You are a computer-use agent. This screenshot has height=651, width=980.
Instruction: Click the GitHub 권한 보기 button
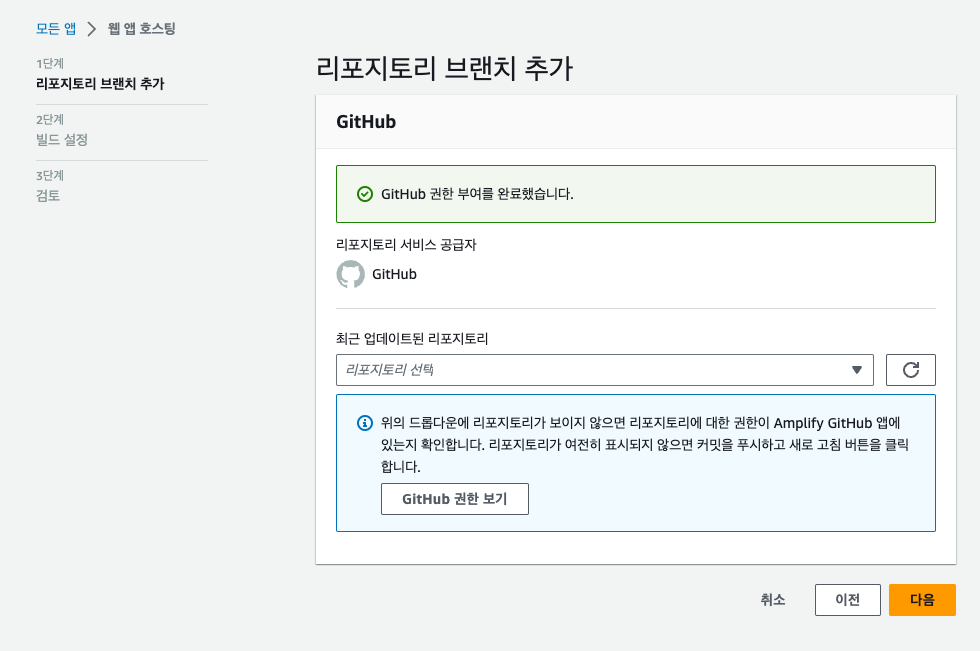pos(454,499)
